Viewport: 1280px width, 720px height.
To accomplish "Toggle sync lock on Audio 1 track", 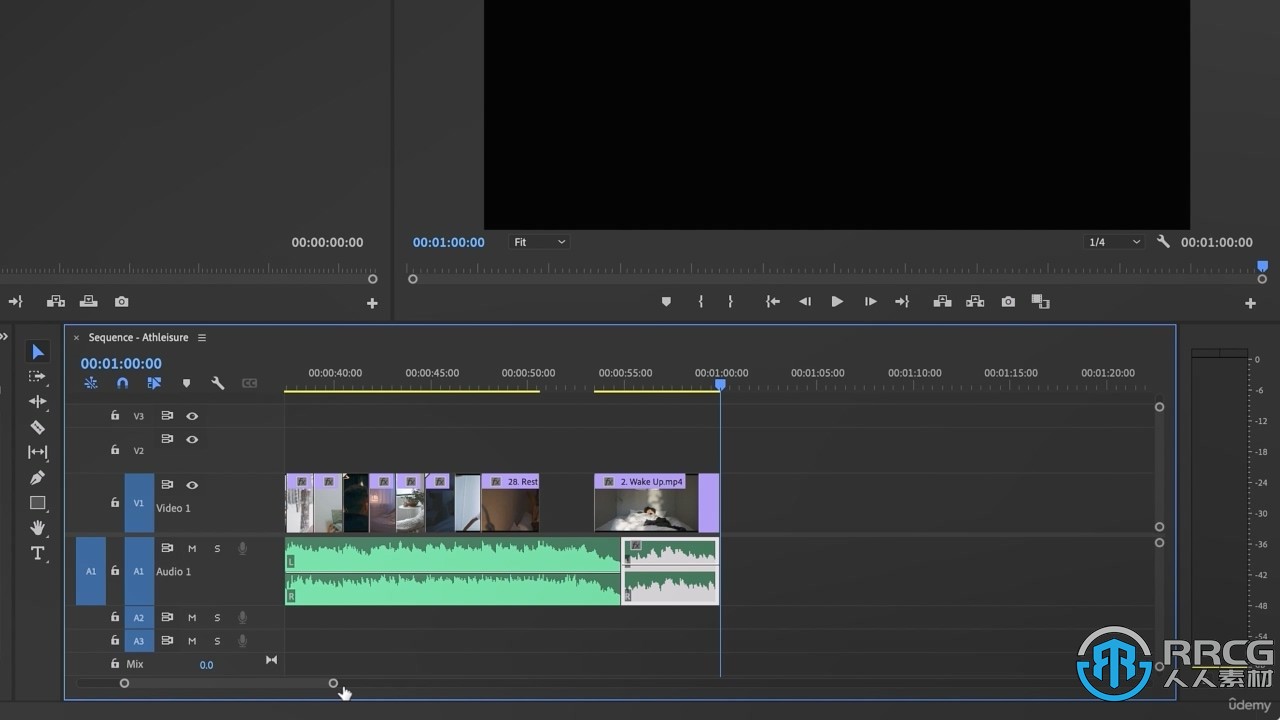I will (x=167, y=548).
